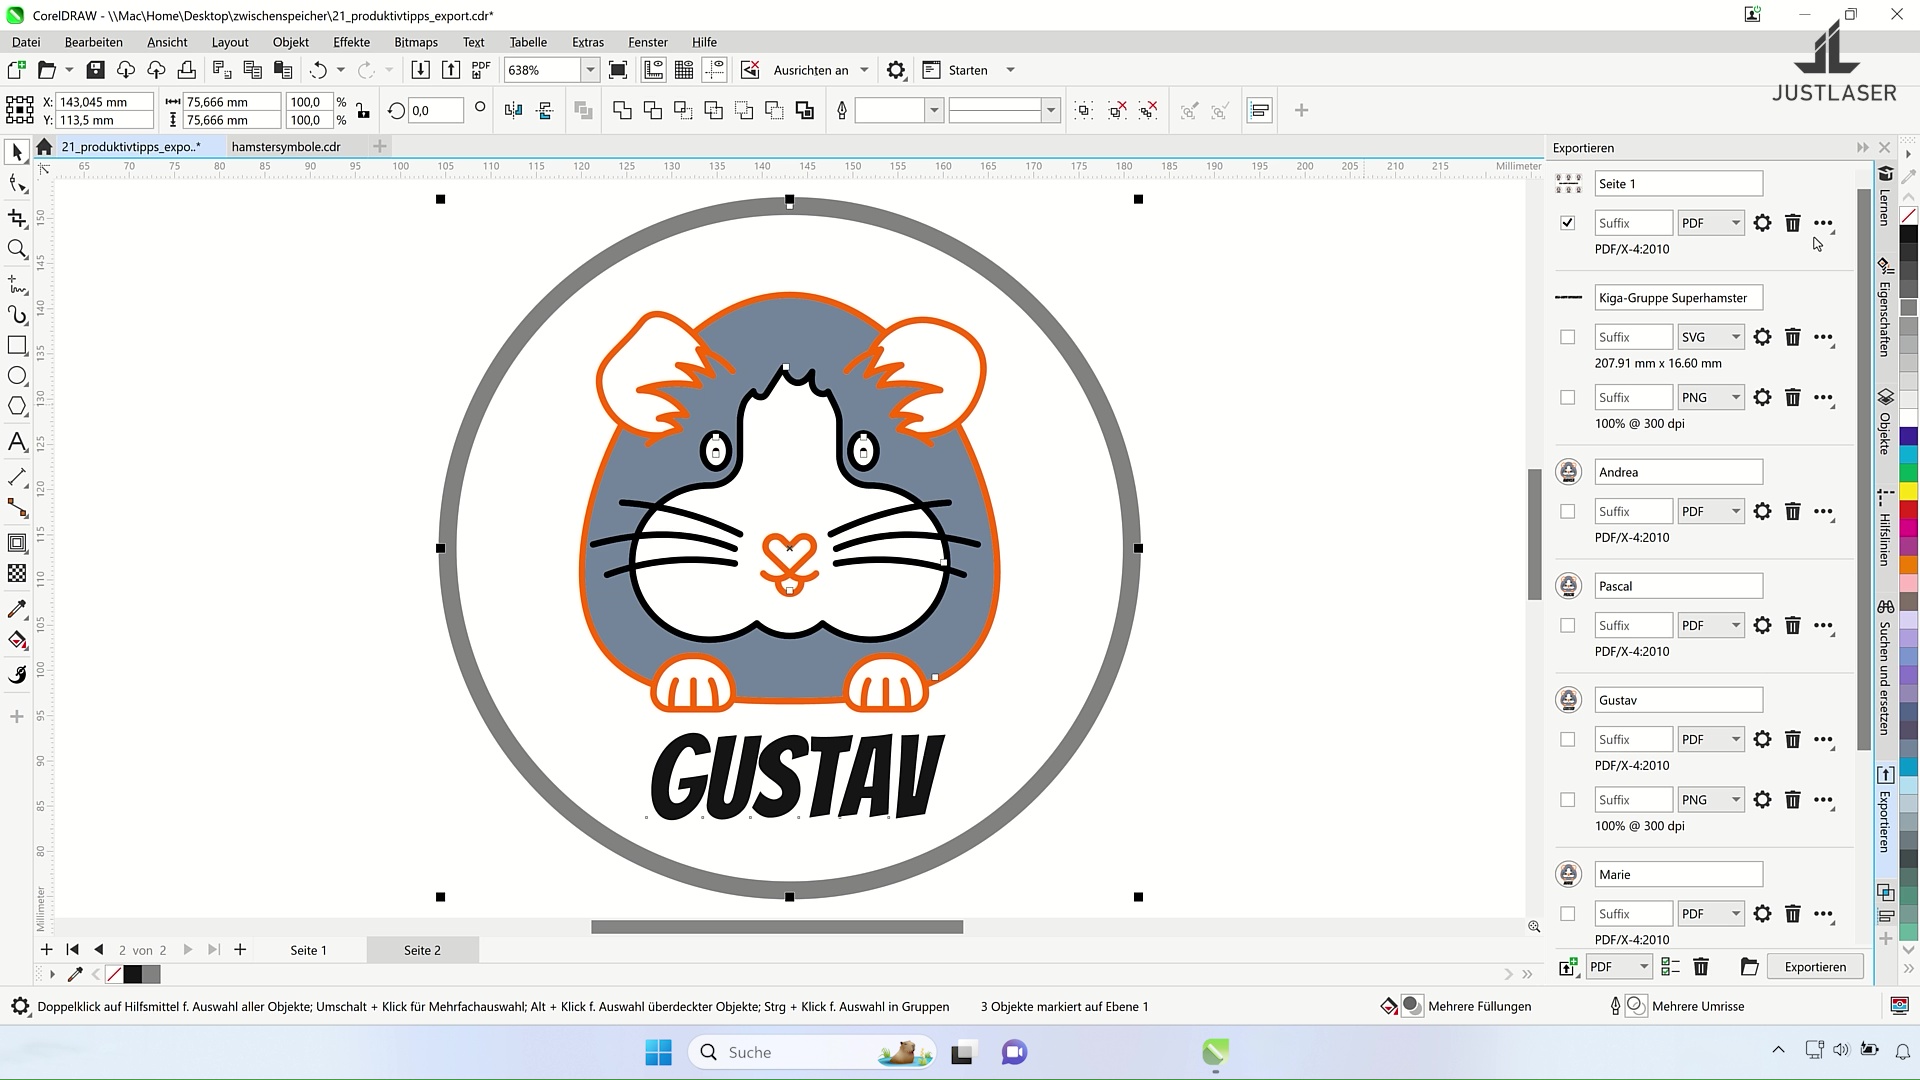Delete the Pascal PDF export entry
The image size is (1920, 1080).
(x=1792, y=625)
